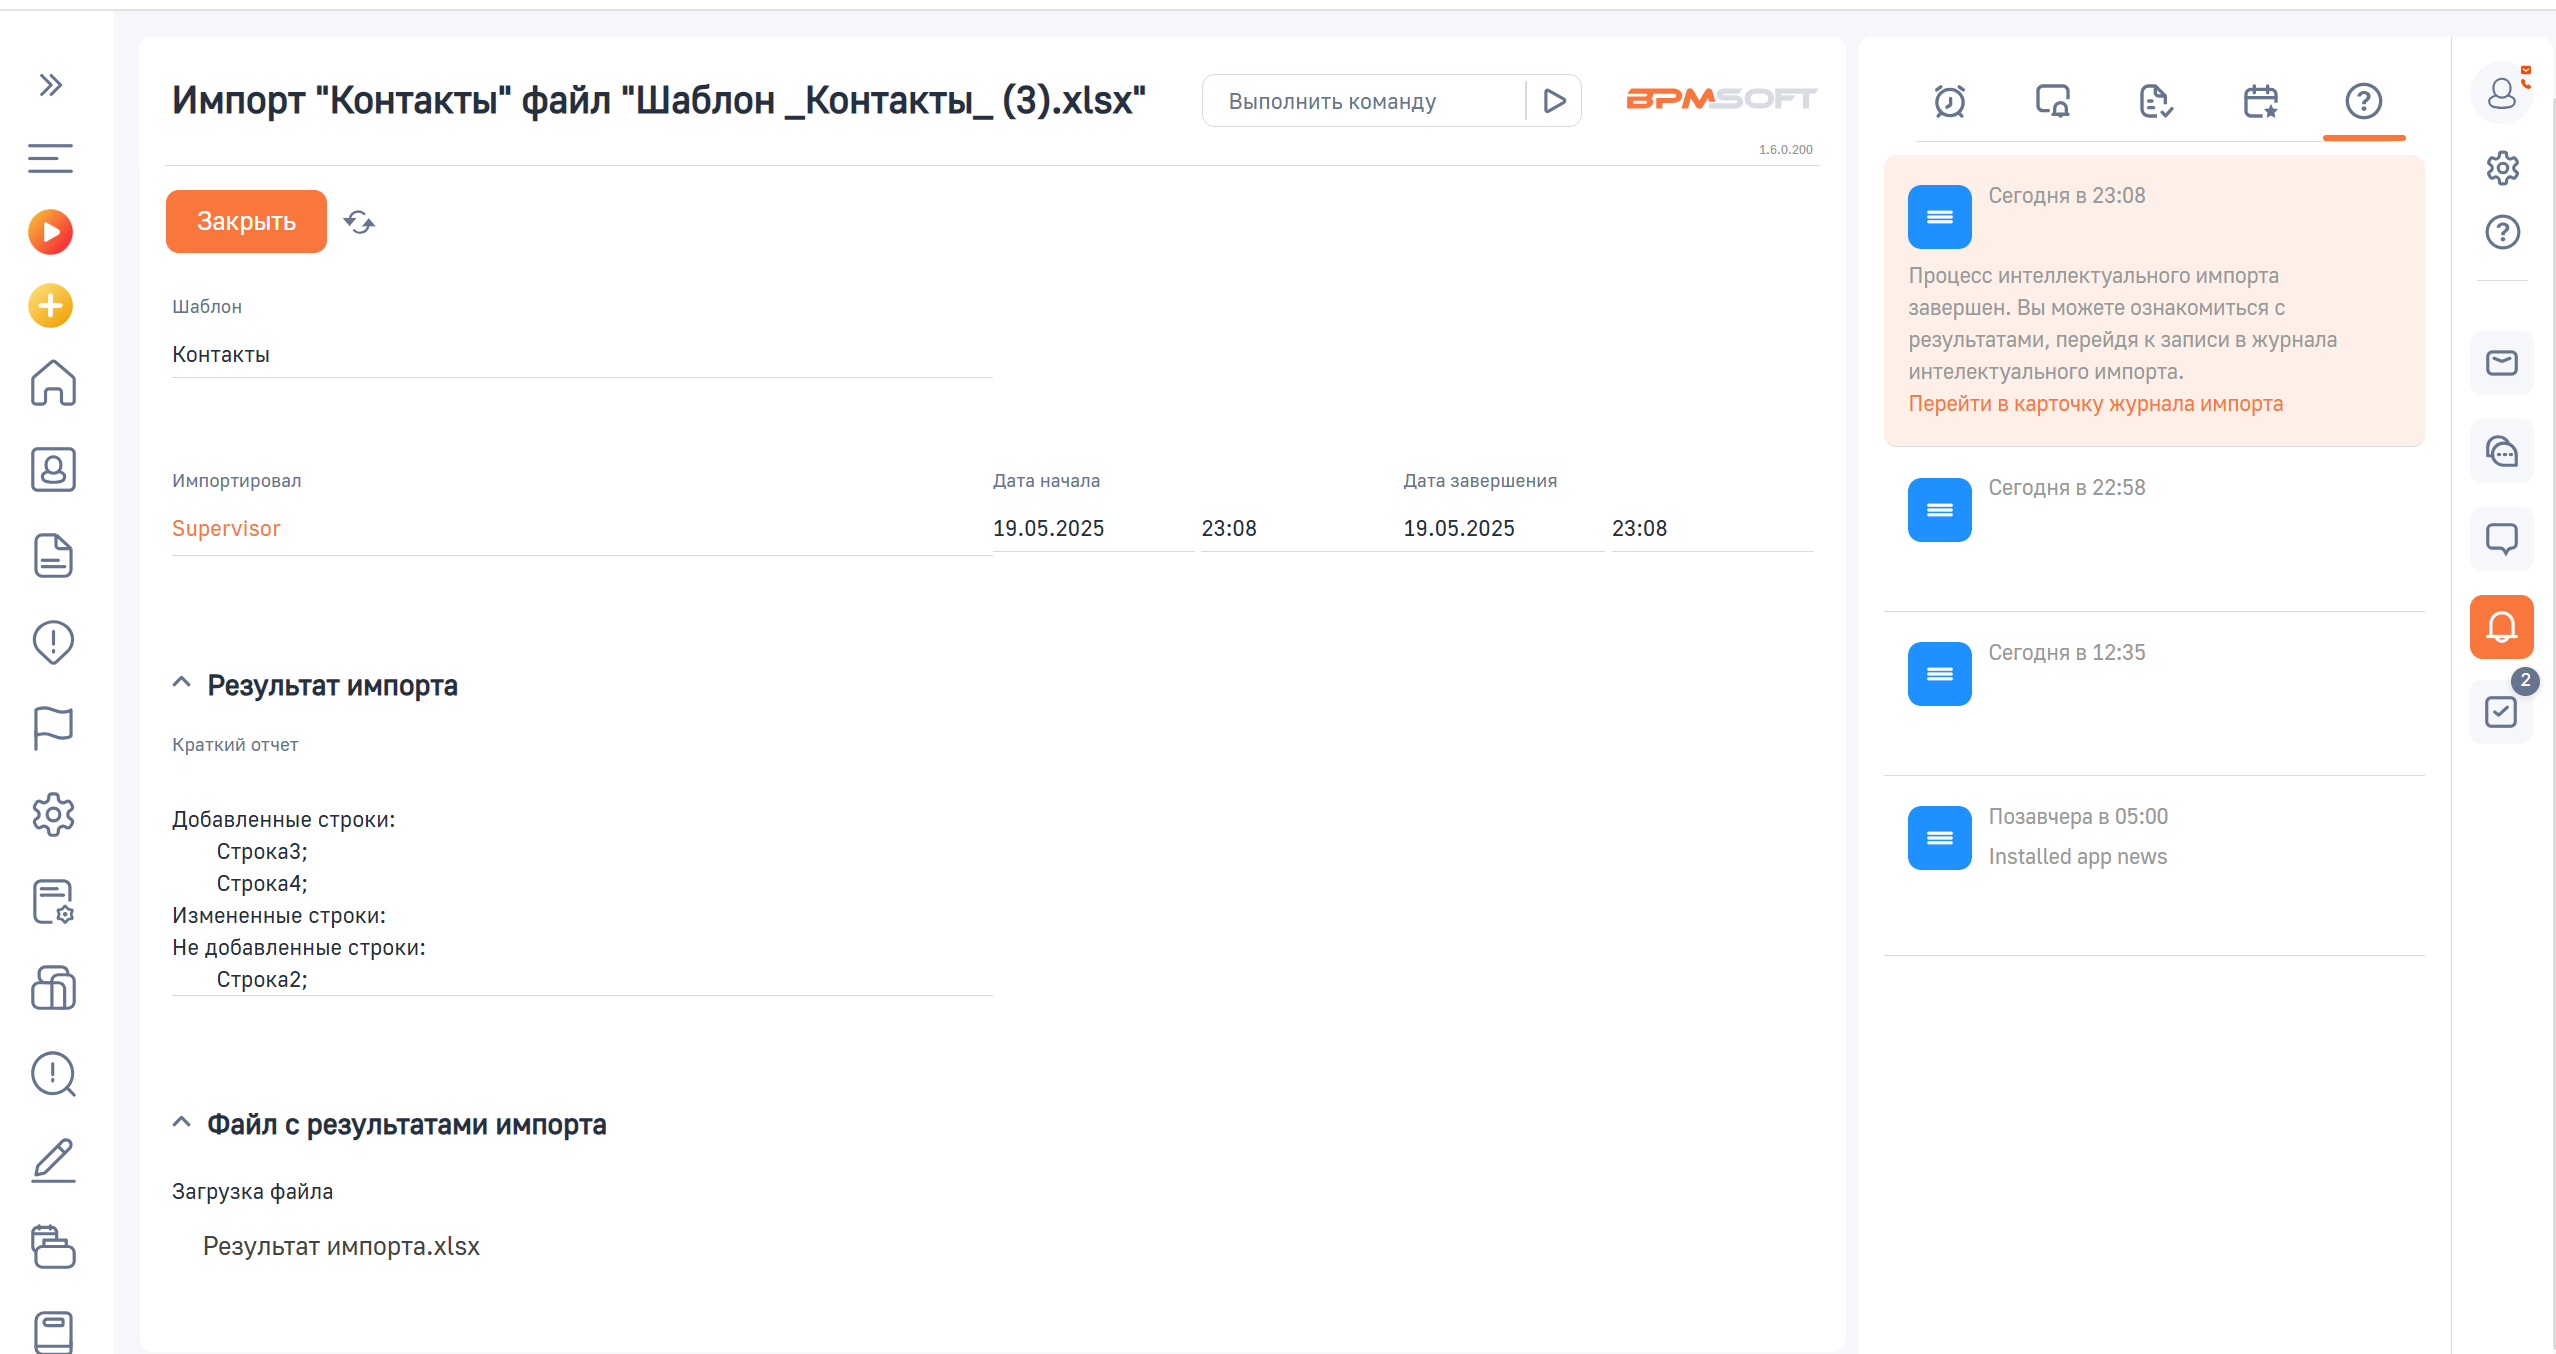2556x1354 pixels.
Task: Open the Supervisor user link
Action: pyautogui.click(x=226, y=528)
